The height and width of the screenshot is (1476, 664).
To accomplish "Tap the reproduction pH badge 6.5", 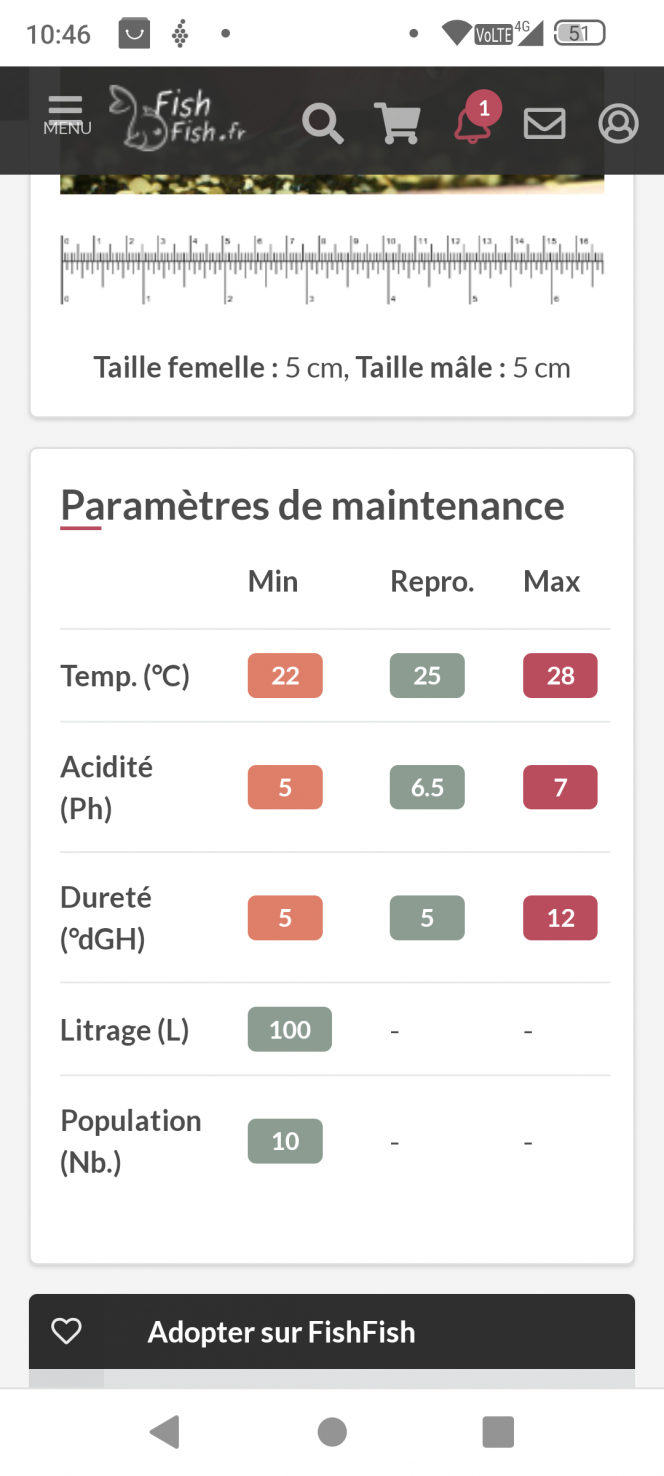I will tap(427, 787).
